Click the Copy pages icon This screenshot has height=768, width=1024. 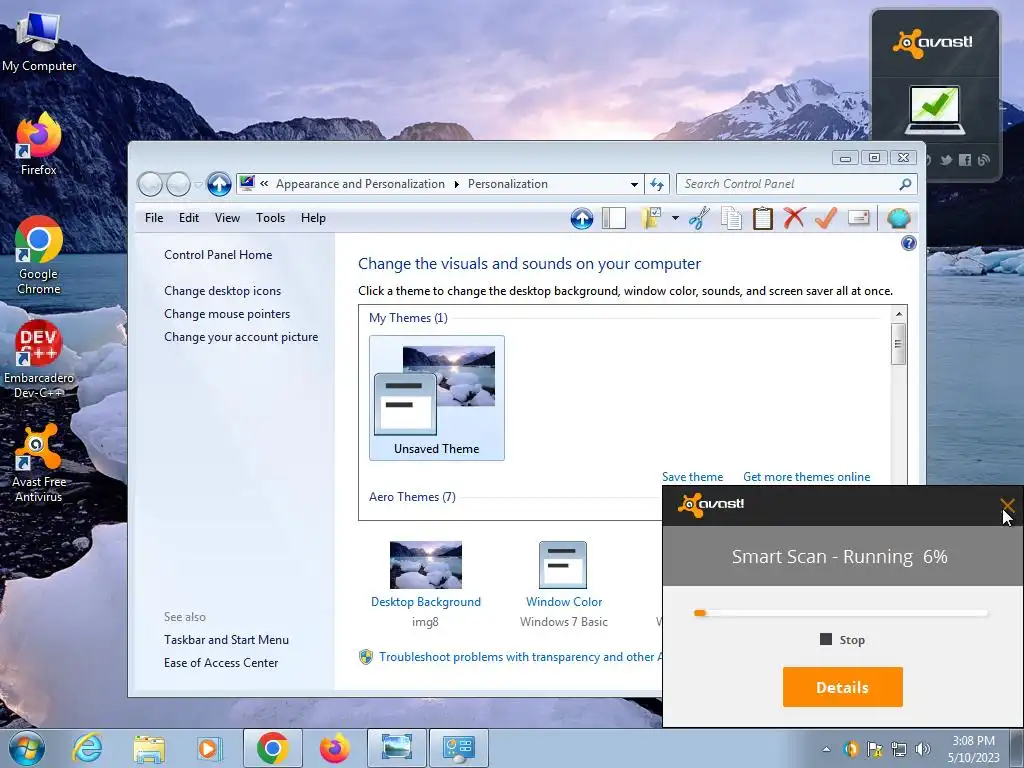tap(731, 218)
